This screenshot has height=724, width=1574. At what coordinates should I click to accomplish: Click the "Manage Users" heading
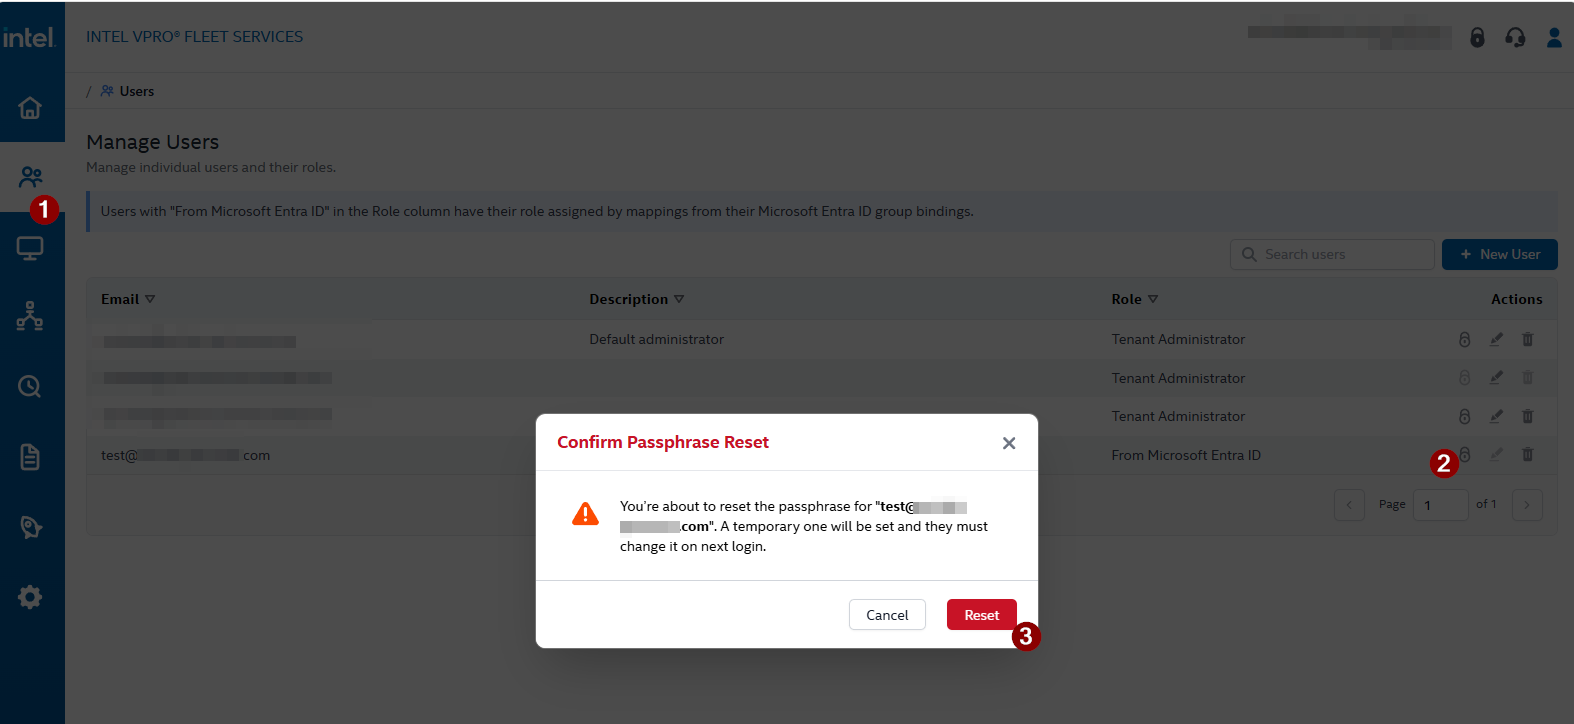(153, 142)
